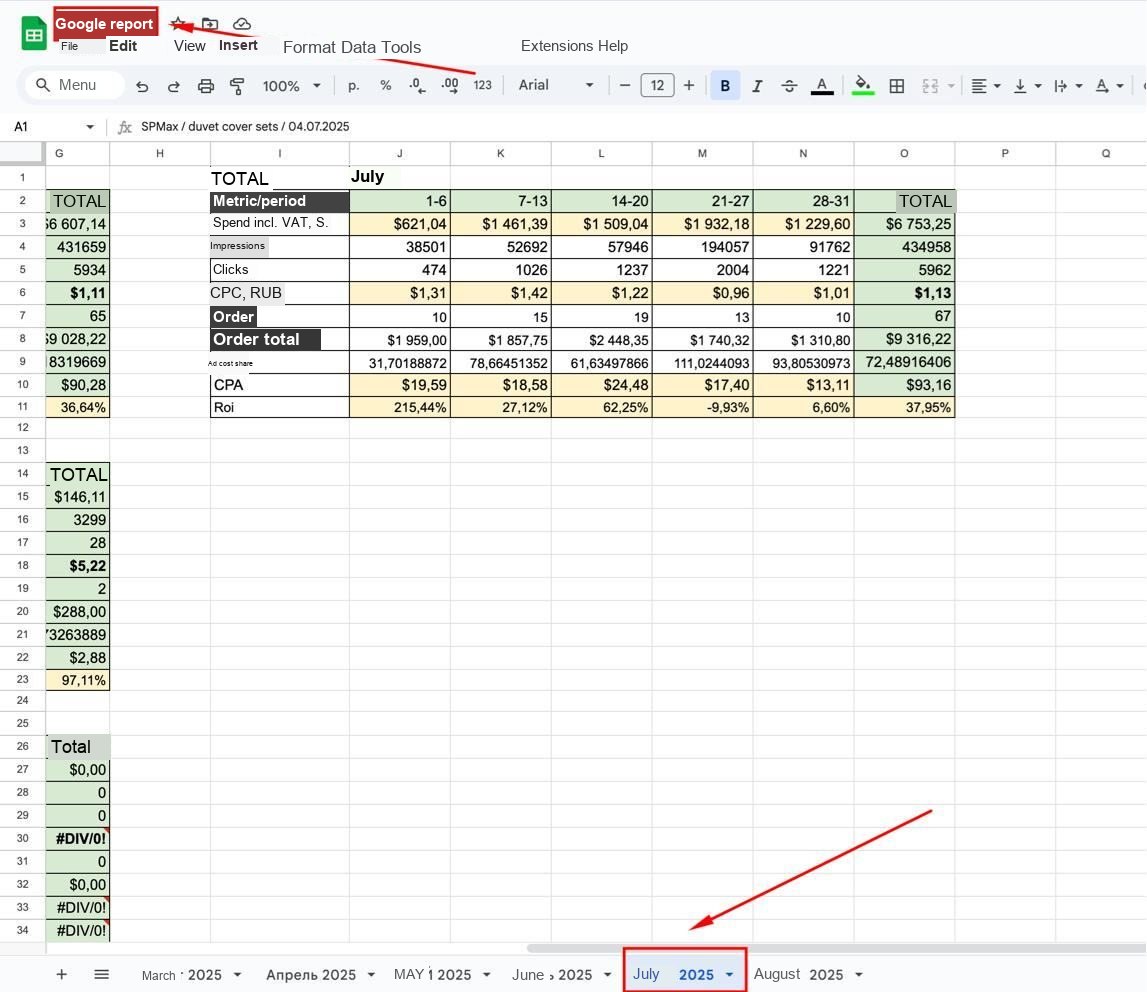The image size is (1147, 992).
Task: Open text color picker
Action: click(x=822, y=86)
